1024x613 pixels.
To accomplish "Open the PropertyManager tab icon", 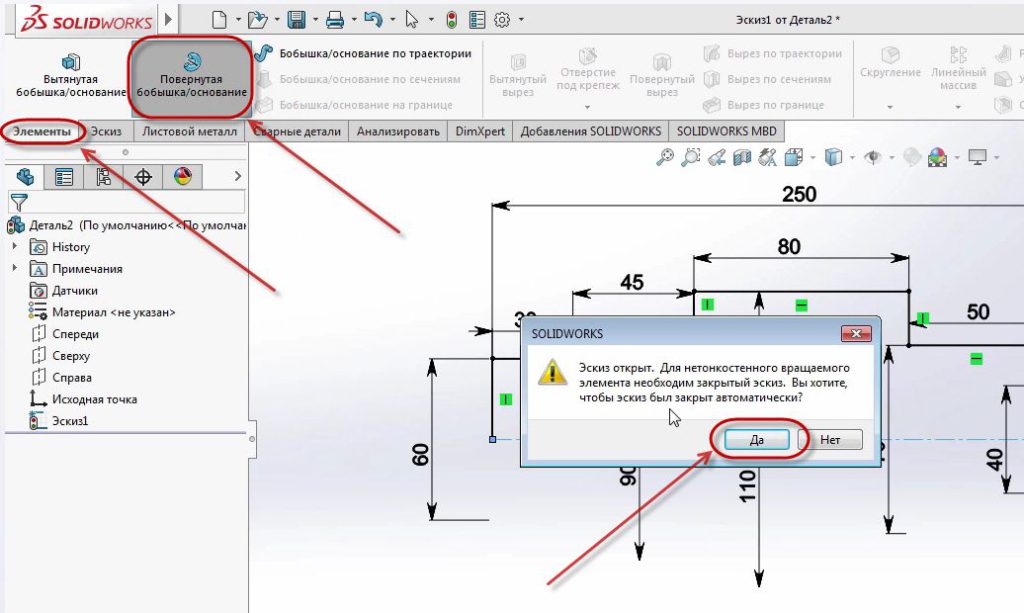I will 64,176.
